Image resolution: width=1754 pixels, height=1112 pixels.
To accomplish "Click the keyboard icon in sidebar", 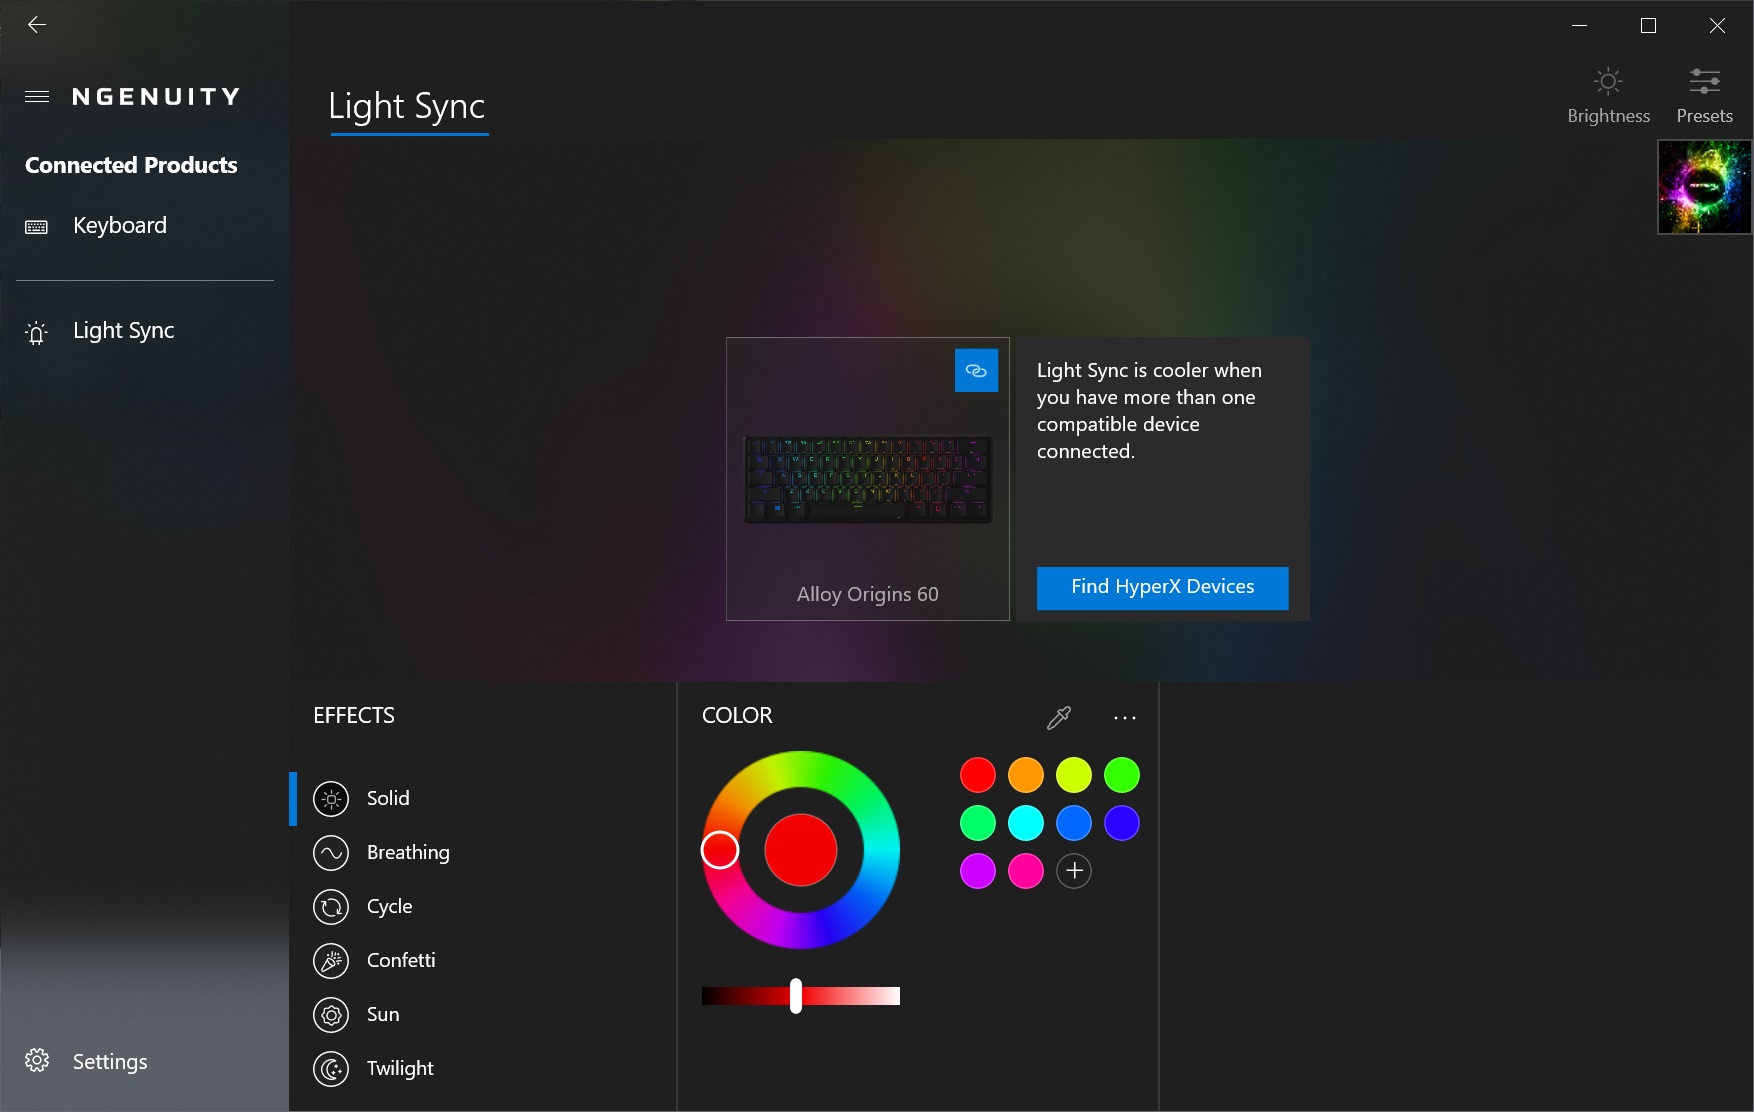I will point(37,227).
